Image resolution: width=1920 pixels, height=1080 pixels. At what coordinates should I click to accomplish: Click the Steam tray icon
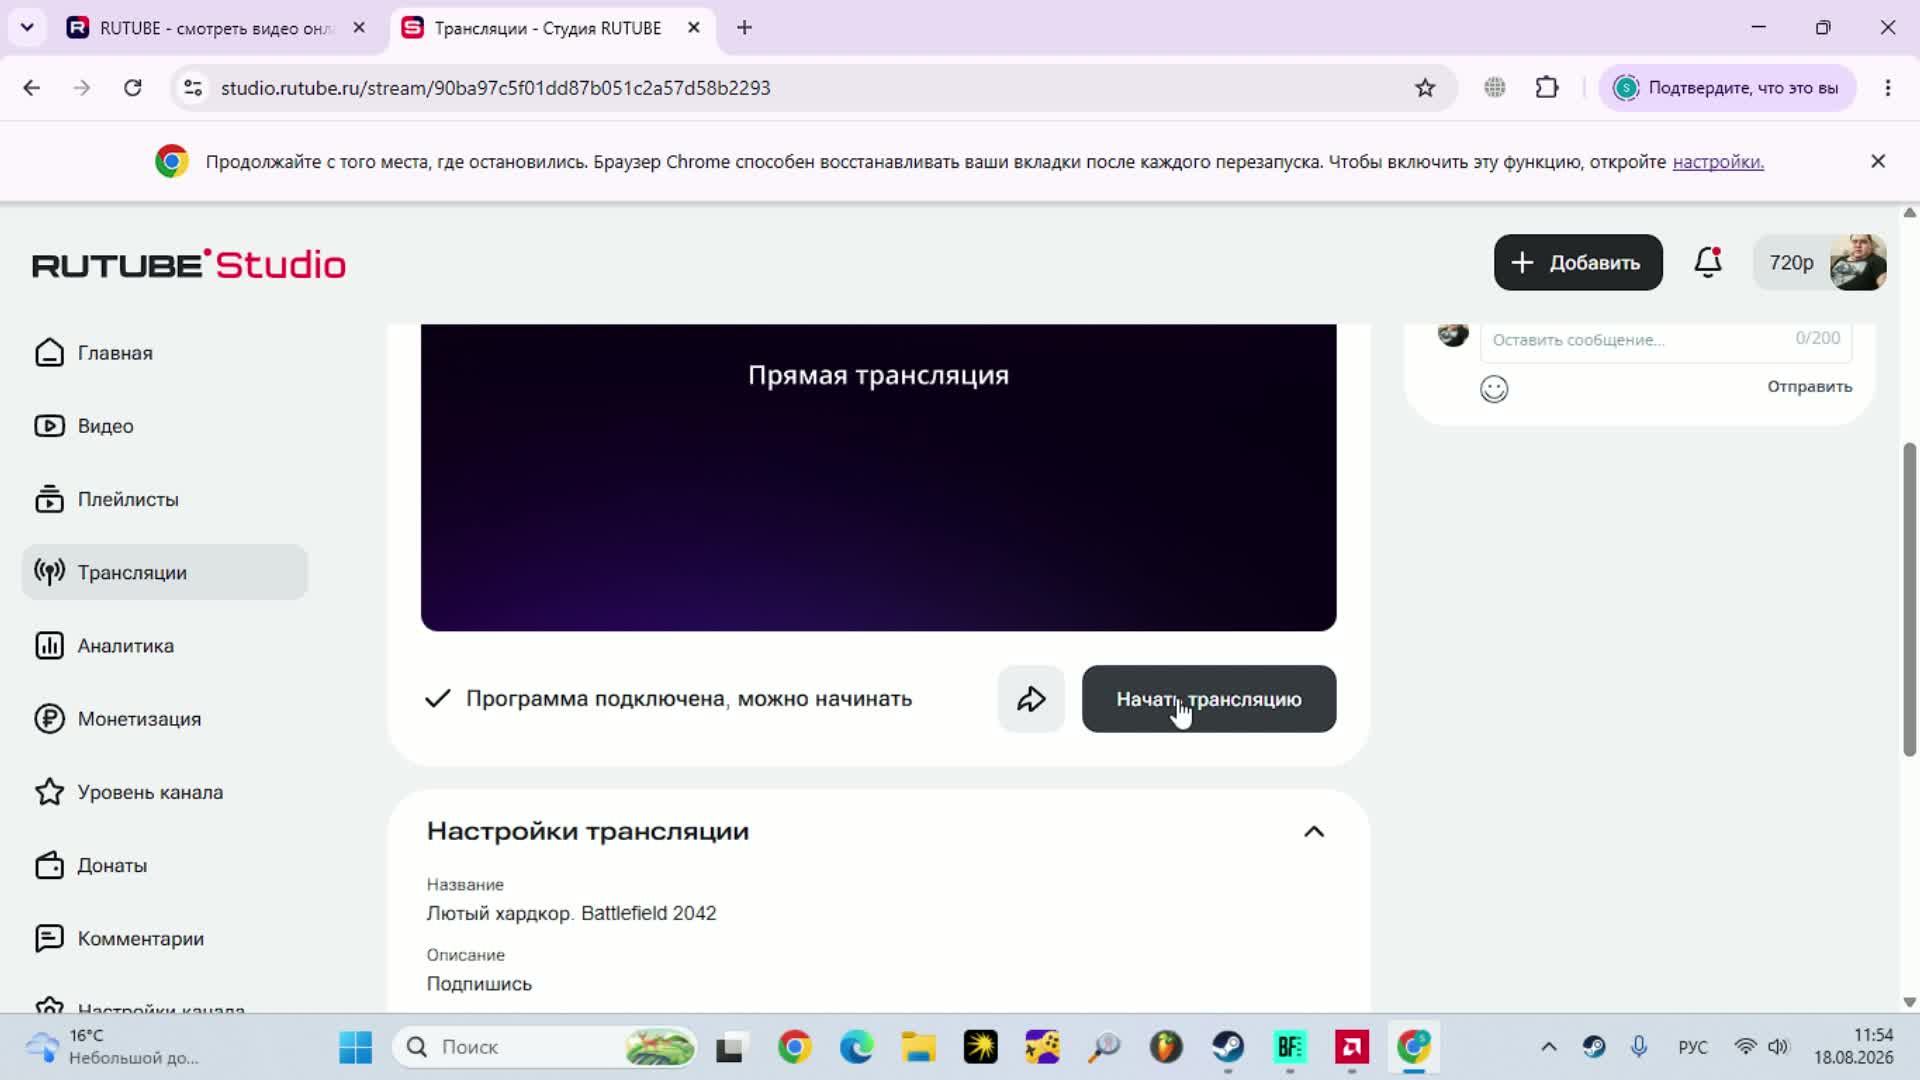coord(1594,1047)
